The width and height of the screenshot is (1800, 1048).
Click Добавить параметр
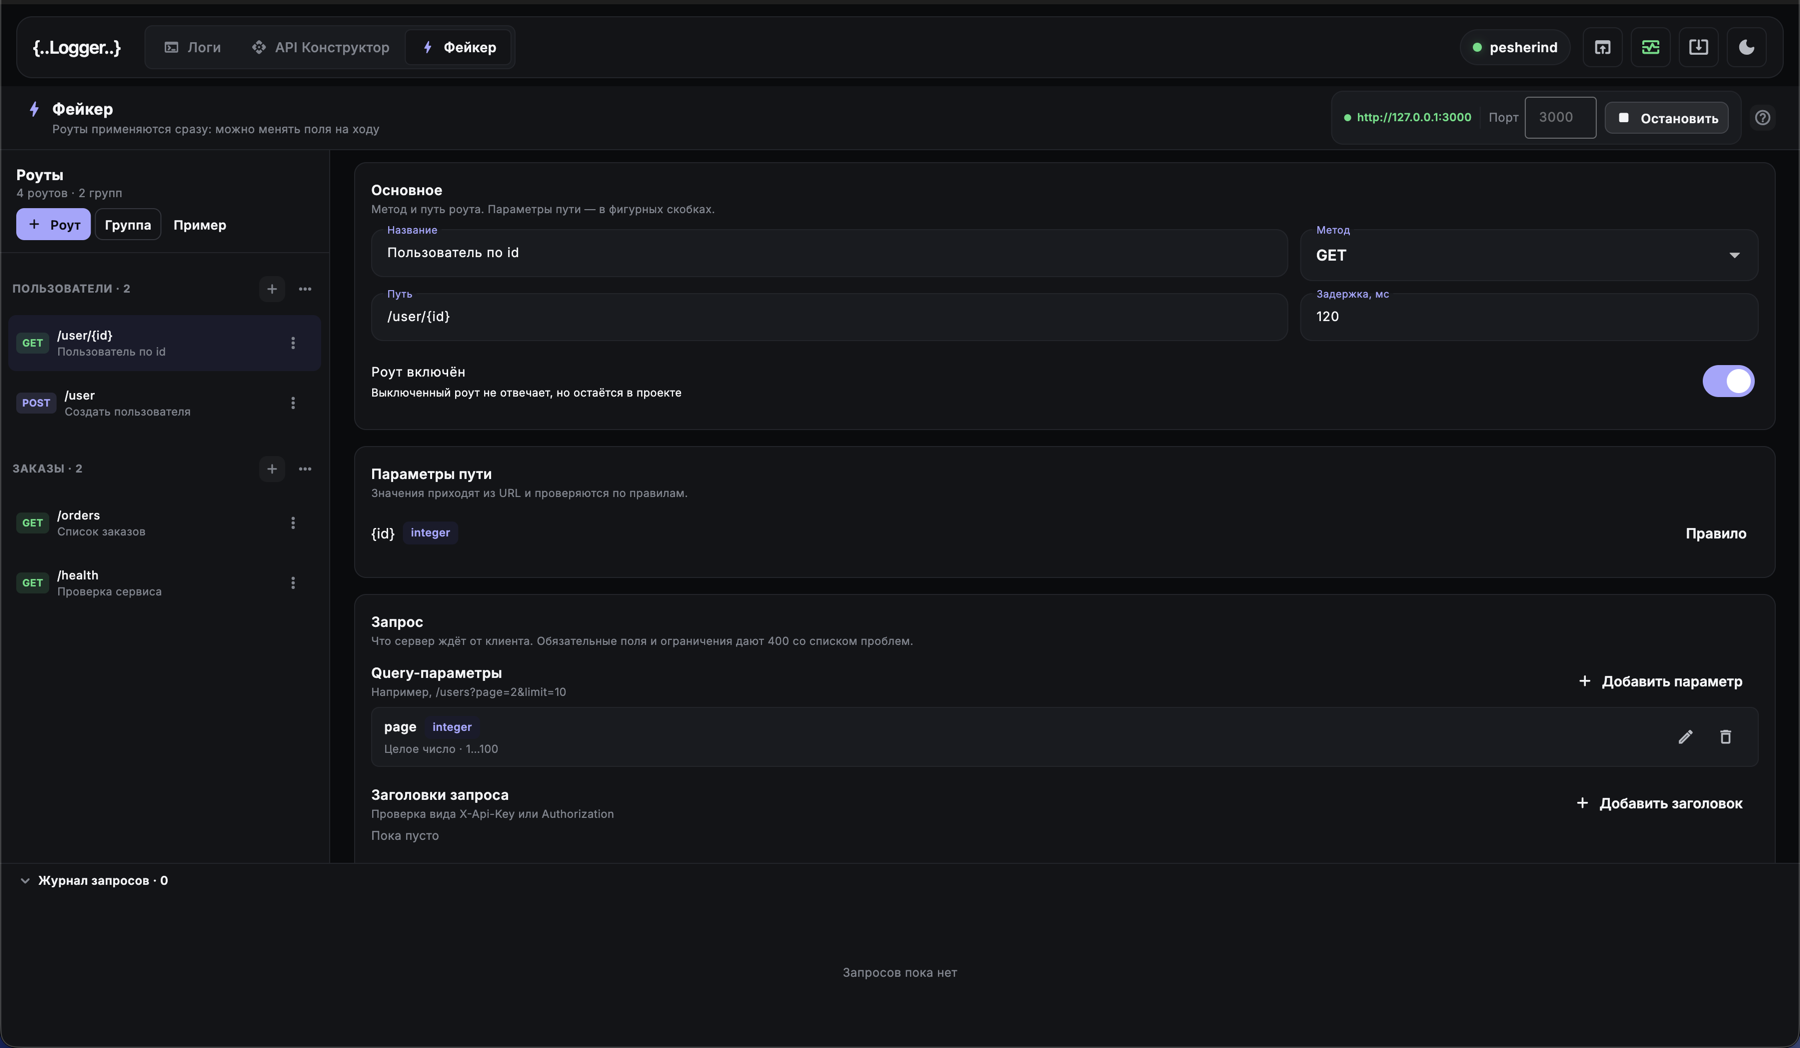pos(1660,681)
